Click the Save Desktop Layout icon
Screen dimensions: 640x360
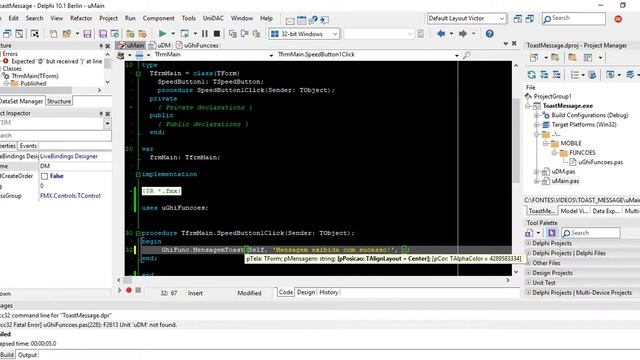518,19
